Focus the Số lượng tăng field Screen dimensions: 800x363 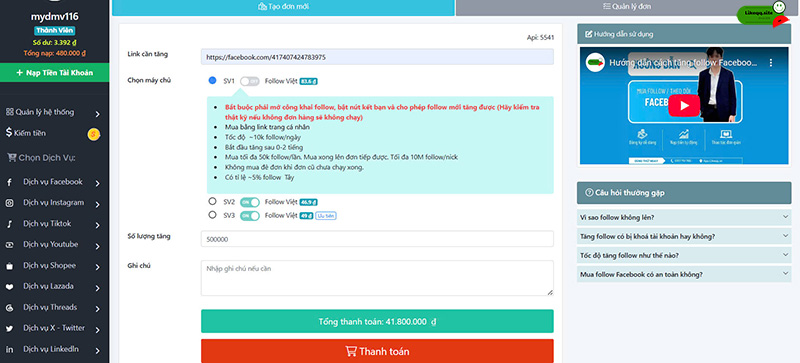coord(377,239)
